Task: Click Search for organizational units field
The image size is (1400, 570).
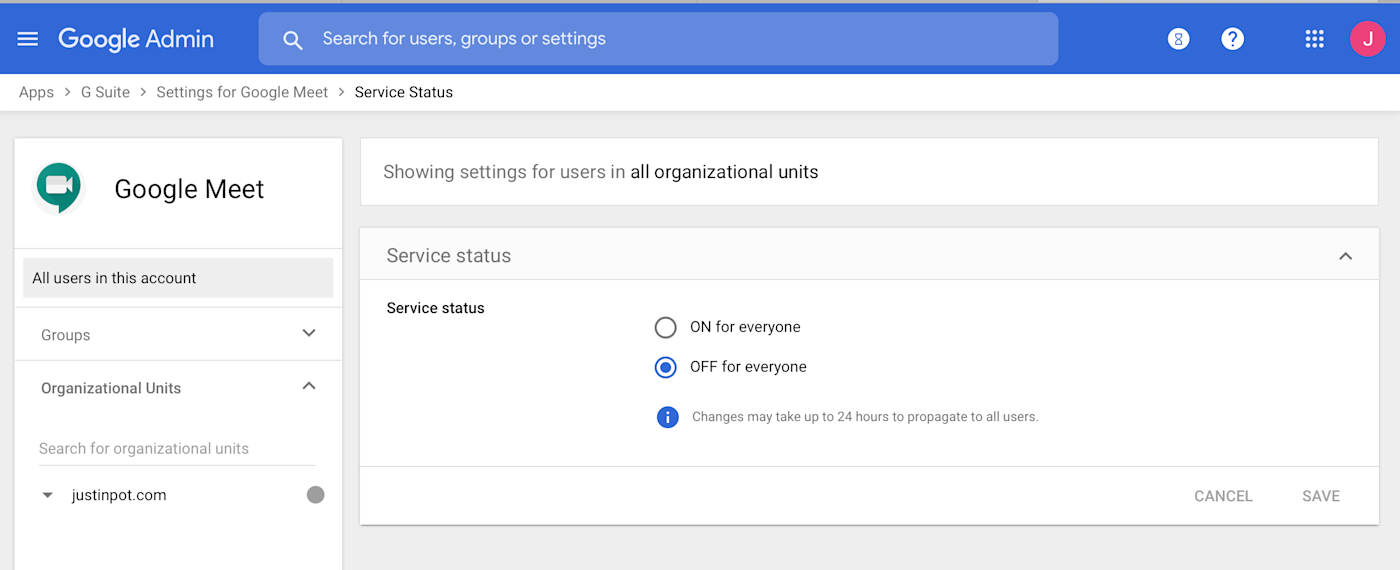Action: tap(176, 449)
